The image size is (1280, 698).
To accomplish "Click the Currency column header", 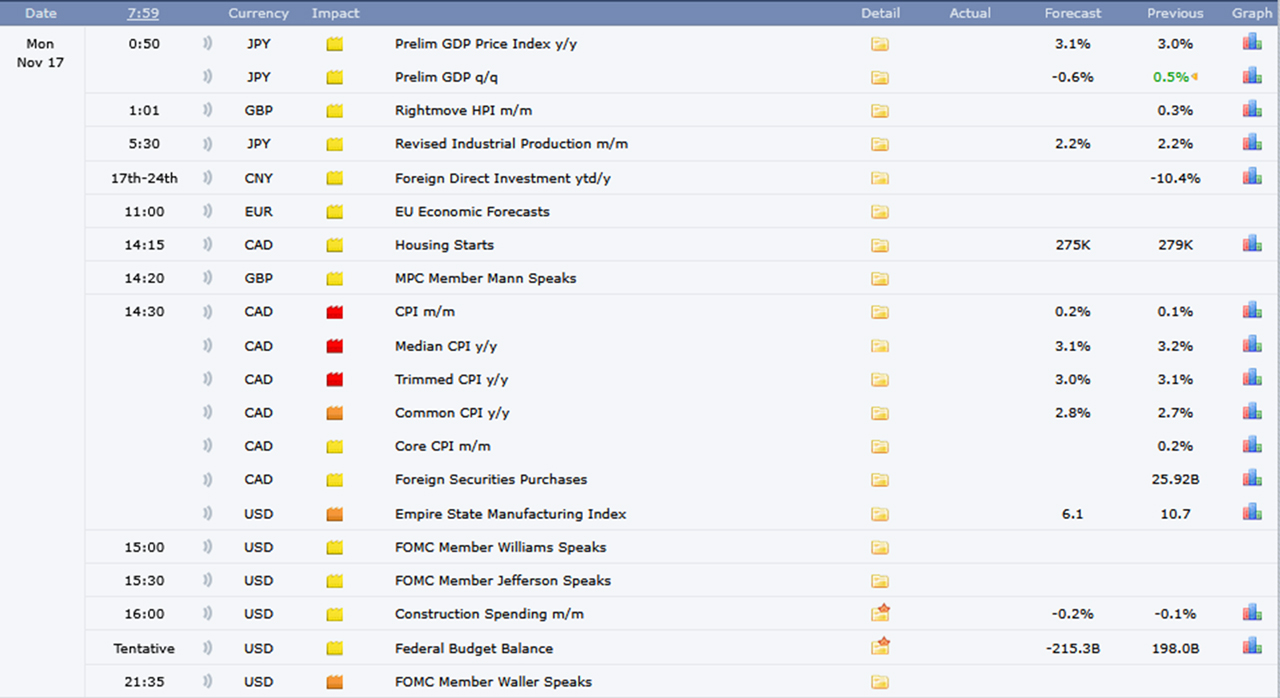I will pos(258,13).
